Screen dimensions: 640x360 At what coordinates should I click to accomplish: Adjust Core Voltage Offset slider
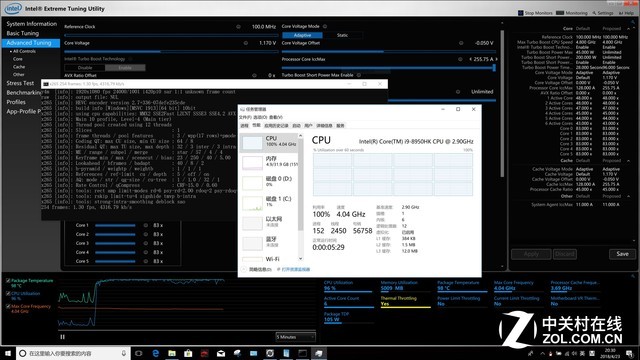389,52
